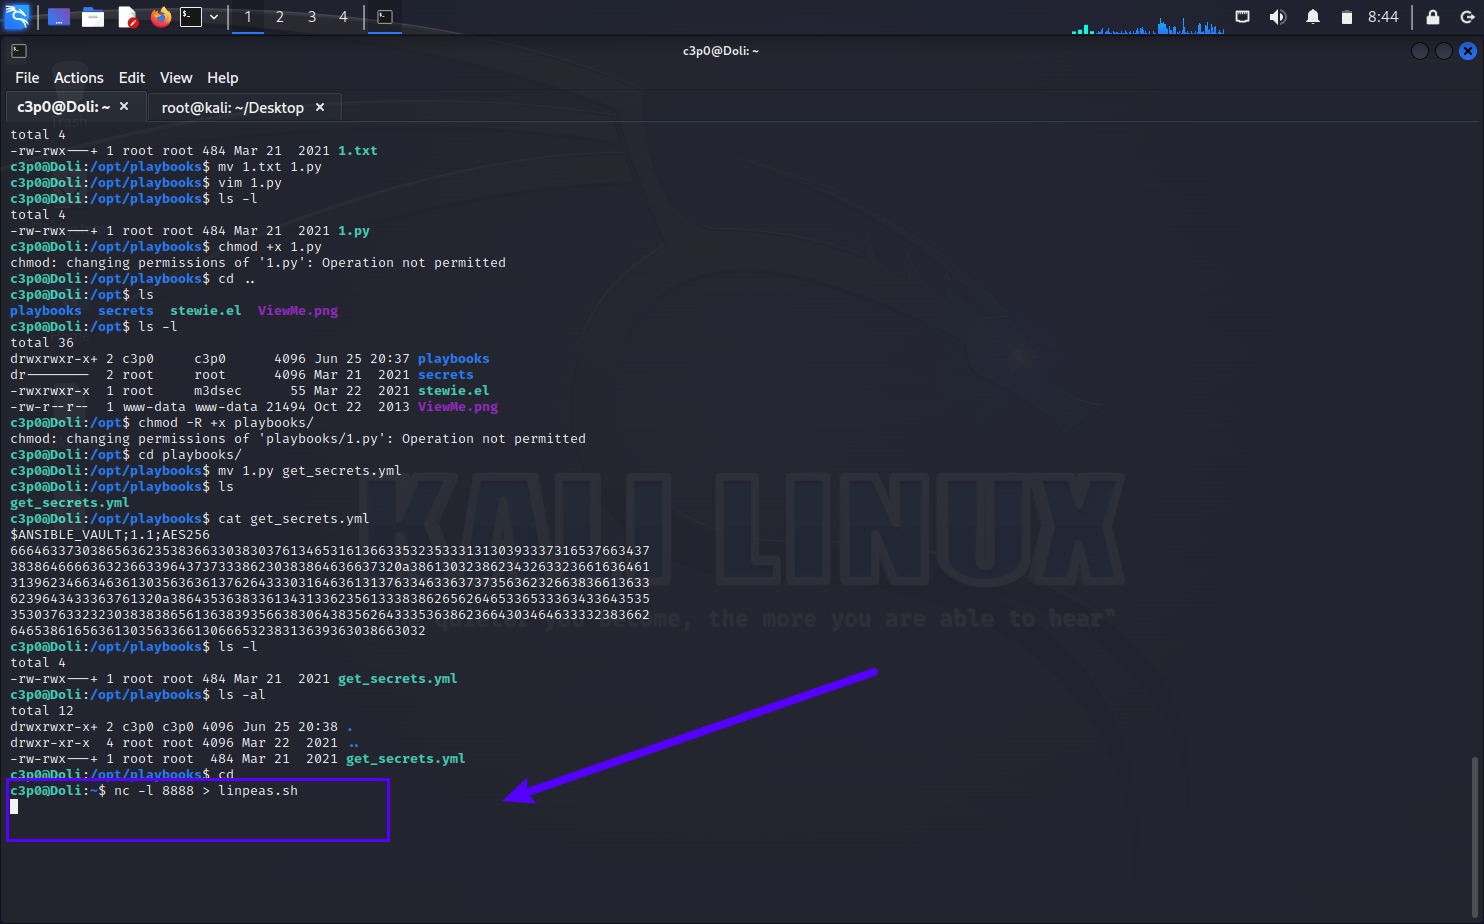Lock the screen with the padlock icon
The image size is (1484, 924).
(1432, 17)
